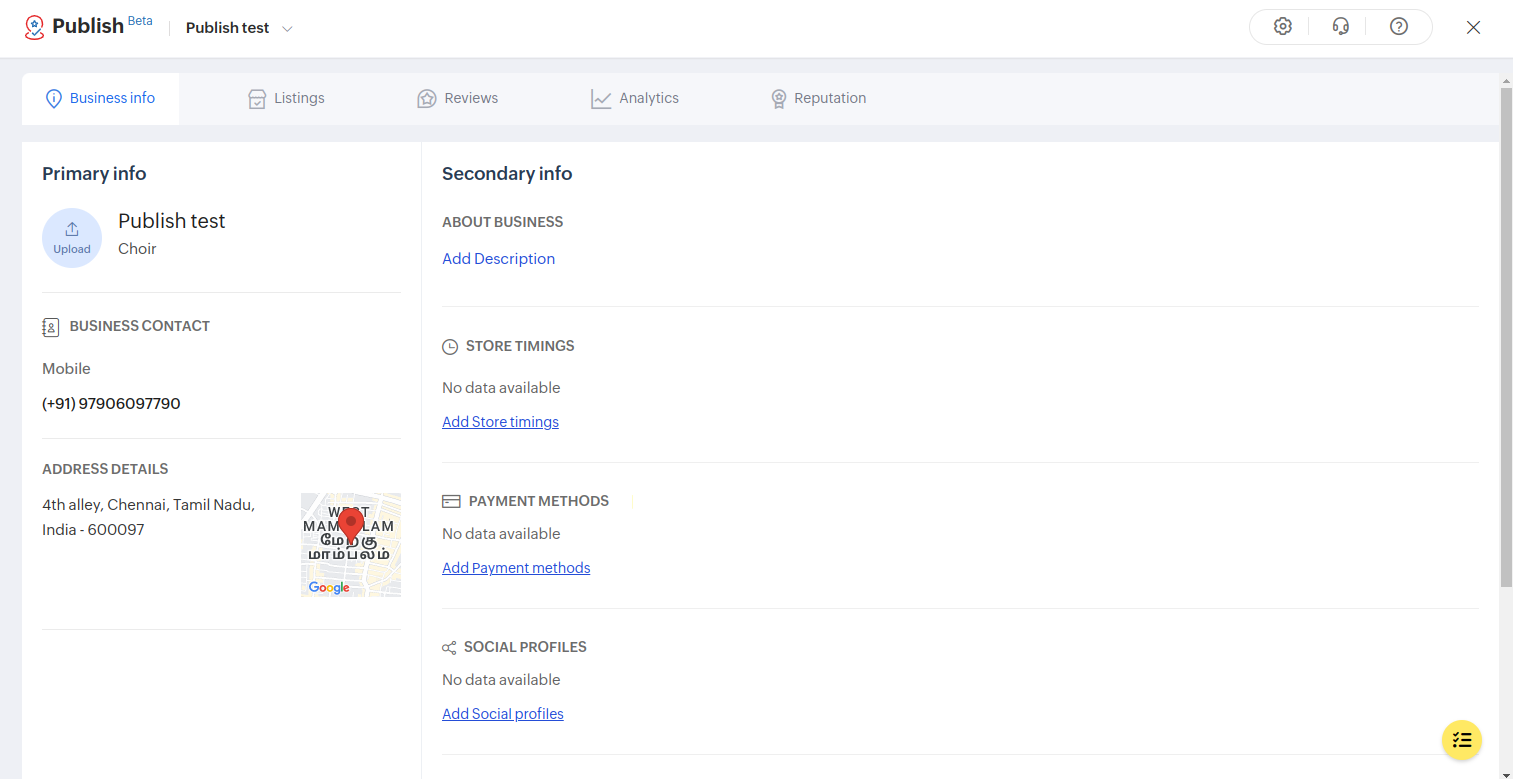Screen dimensions: 1513x779
Task: Click the payment methods card icon
Action: (x=451, y=501)
